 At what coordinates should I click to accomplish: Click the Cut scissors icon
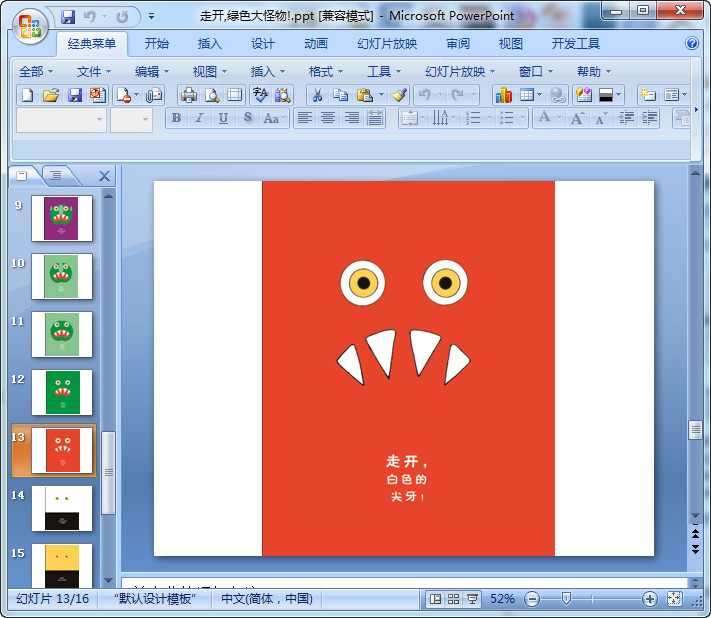[316, 95]
